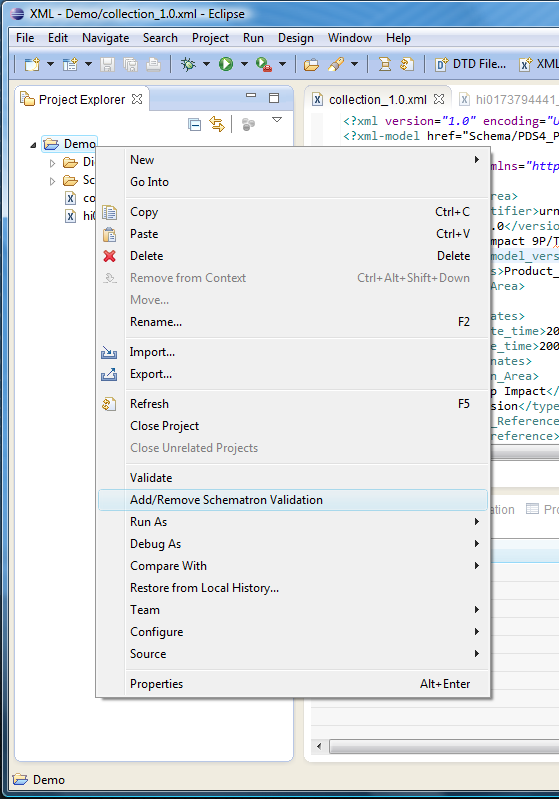The height and width of the screenshot is (799, 559).
Task: Click the Print toolbar icon
Action: pos(153,64)
